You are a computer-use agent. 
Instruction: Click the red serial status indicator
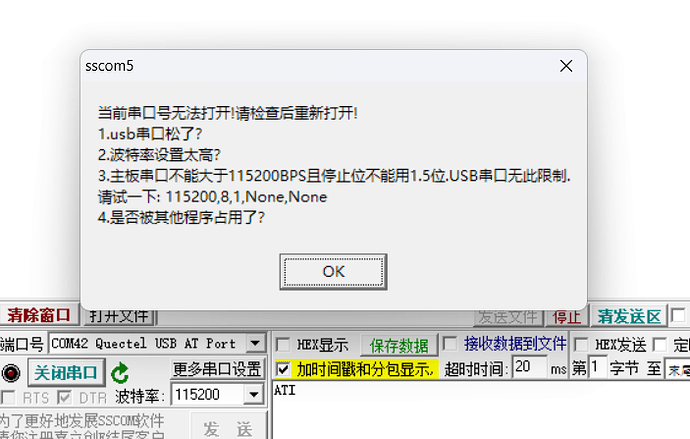(11, 373)
